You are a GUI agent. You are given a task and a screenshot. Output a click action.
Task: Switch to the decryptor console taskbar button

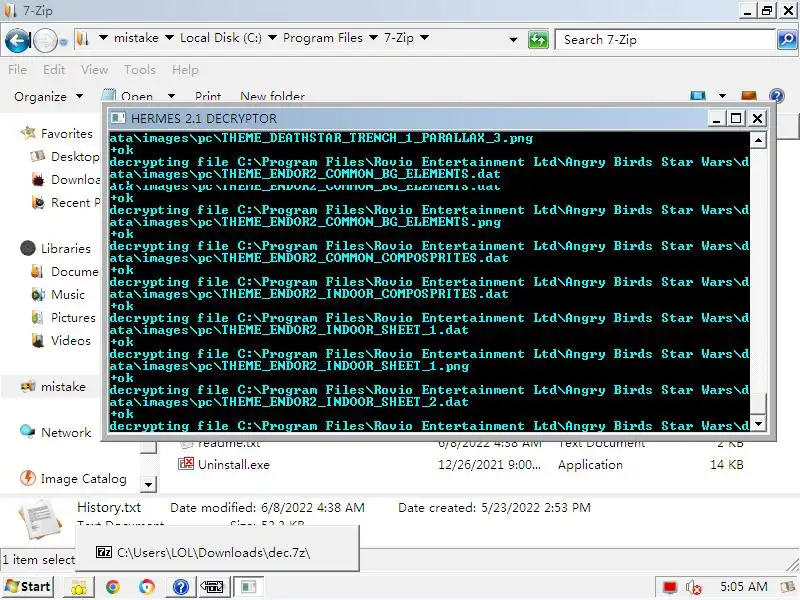coord(248,587)
